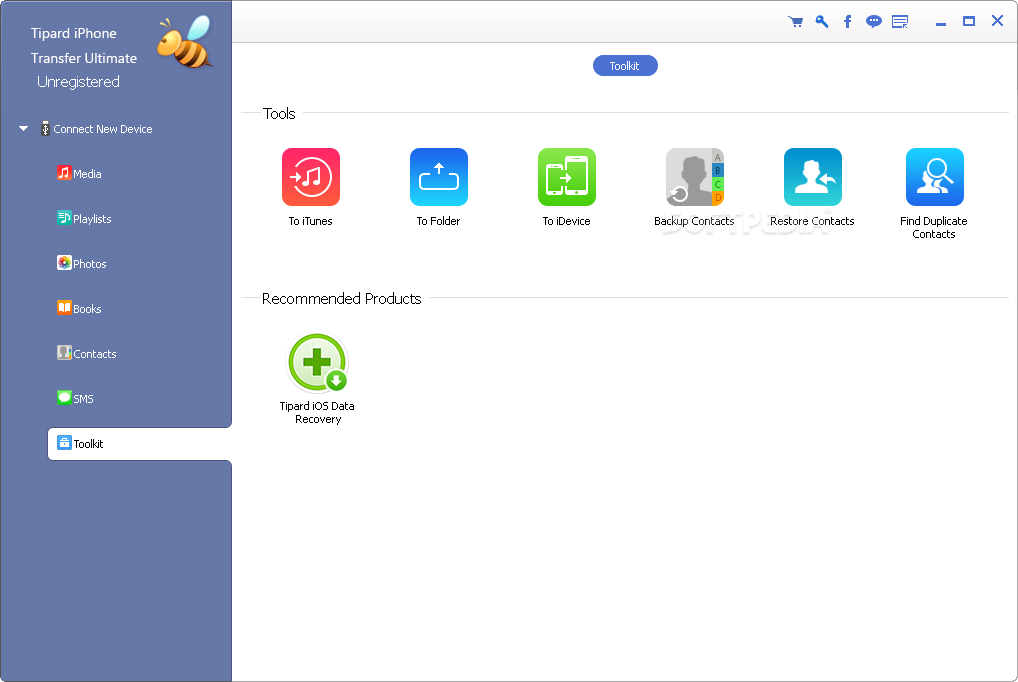The height and width of the screenshot is (682, 1018).
Task: Open Contacts in the sidebar
Action: click(87, 353)
